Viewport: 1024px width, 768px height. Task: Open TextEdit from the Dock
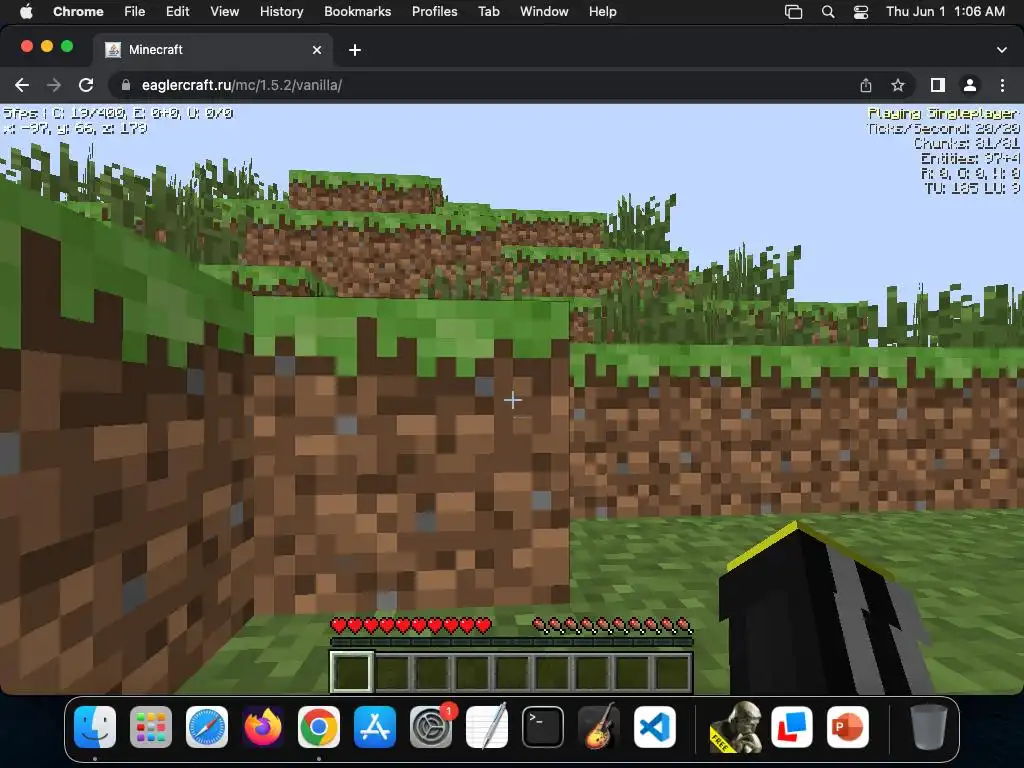pos(487,727)
